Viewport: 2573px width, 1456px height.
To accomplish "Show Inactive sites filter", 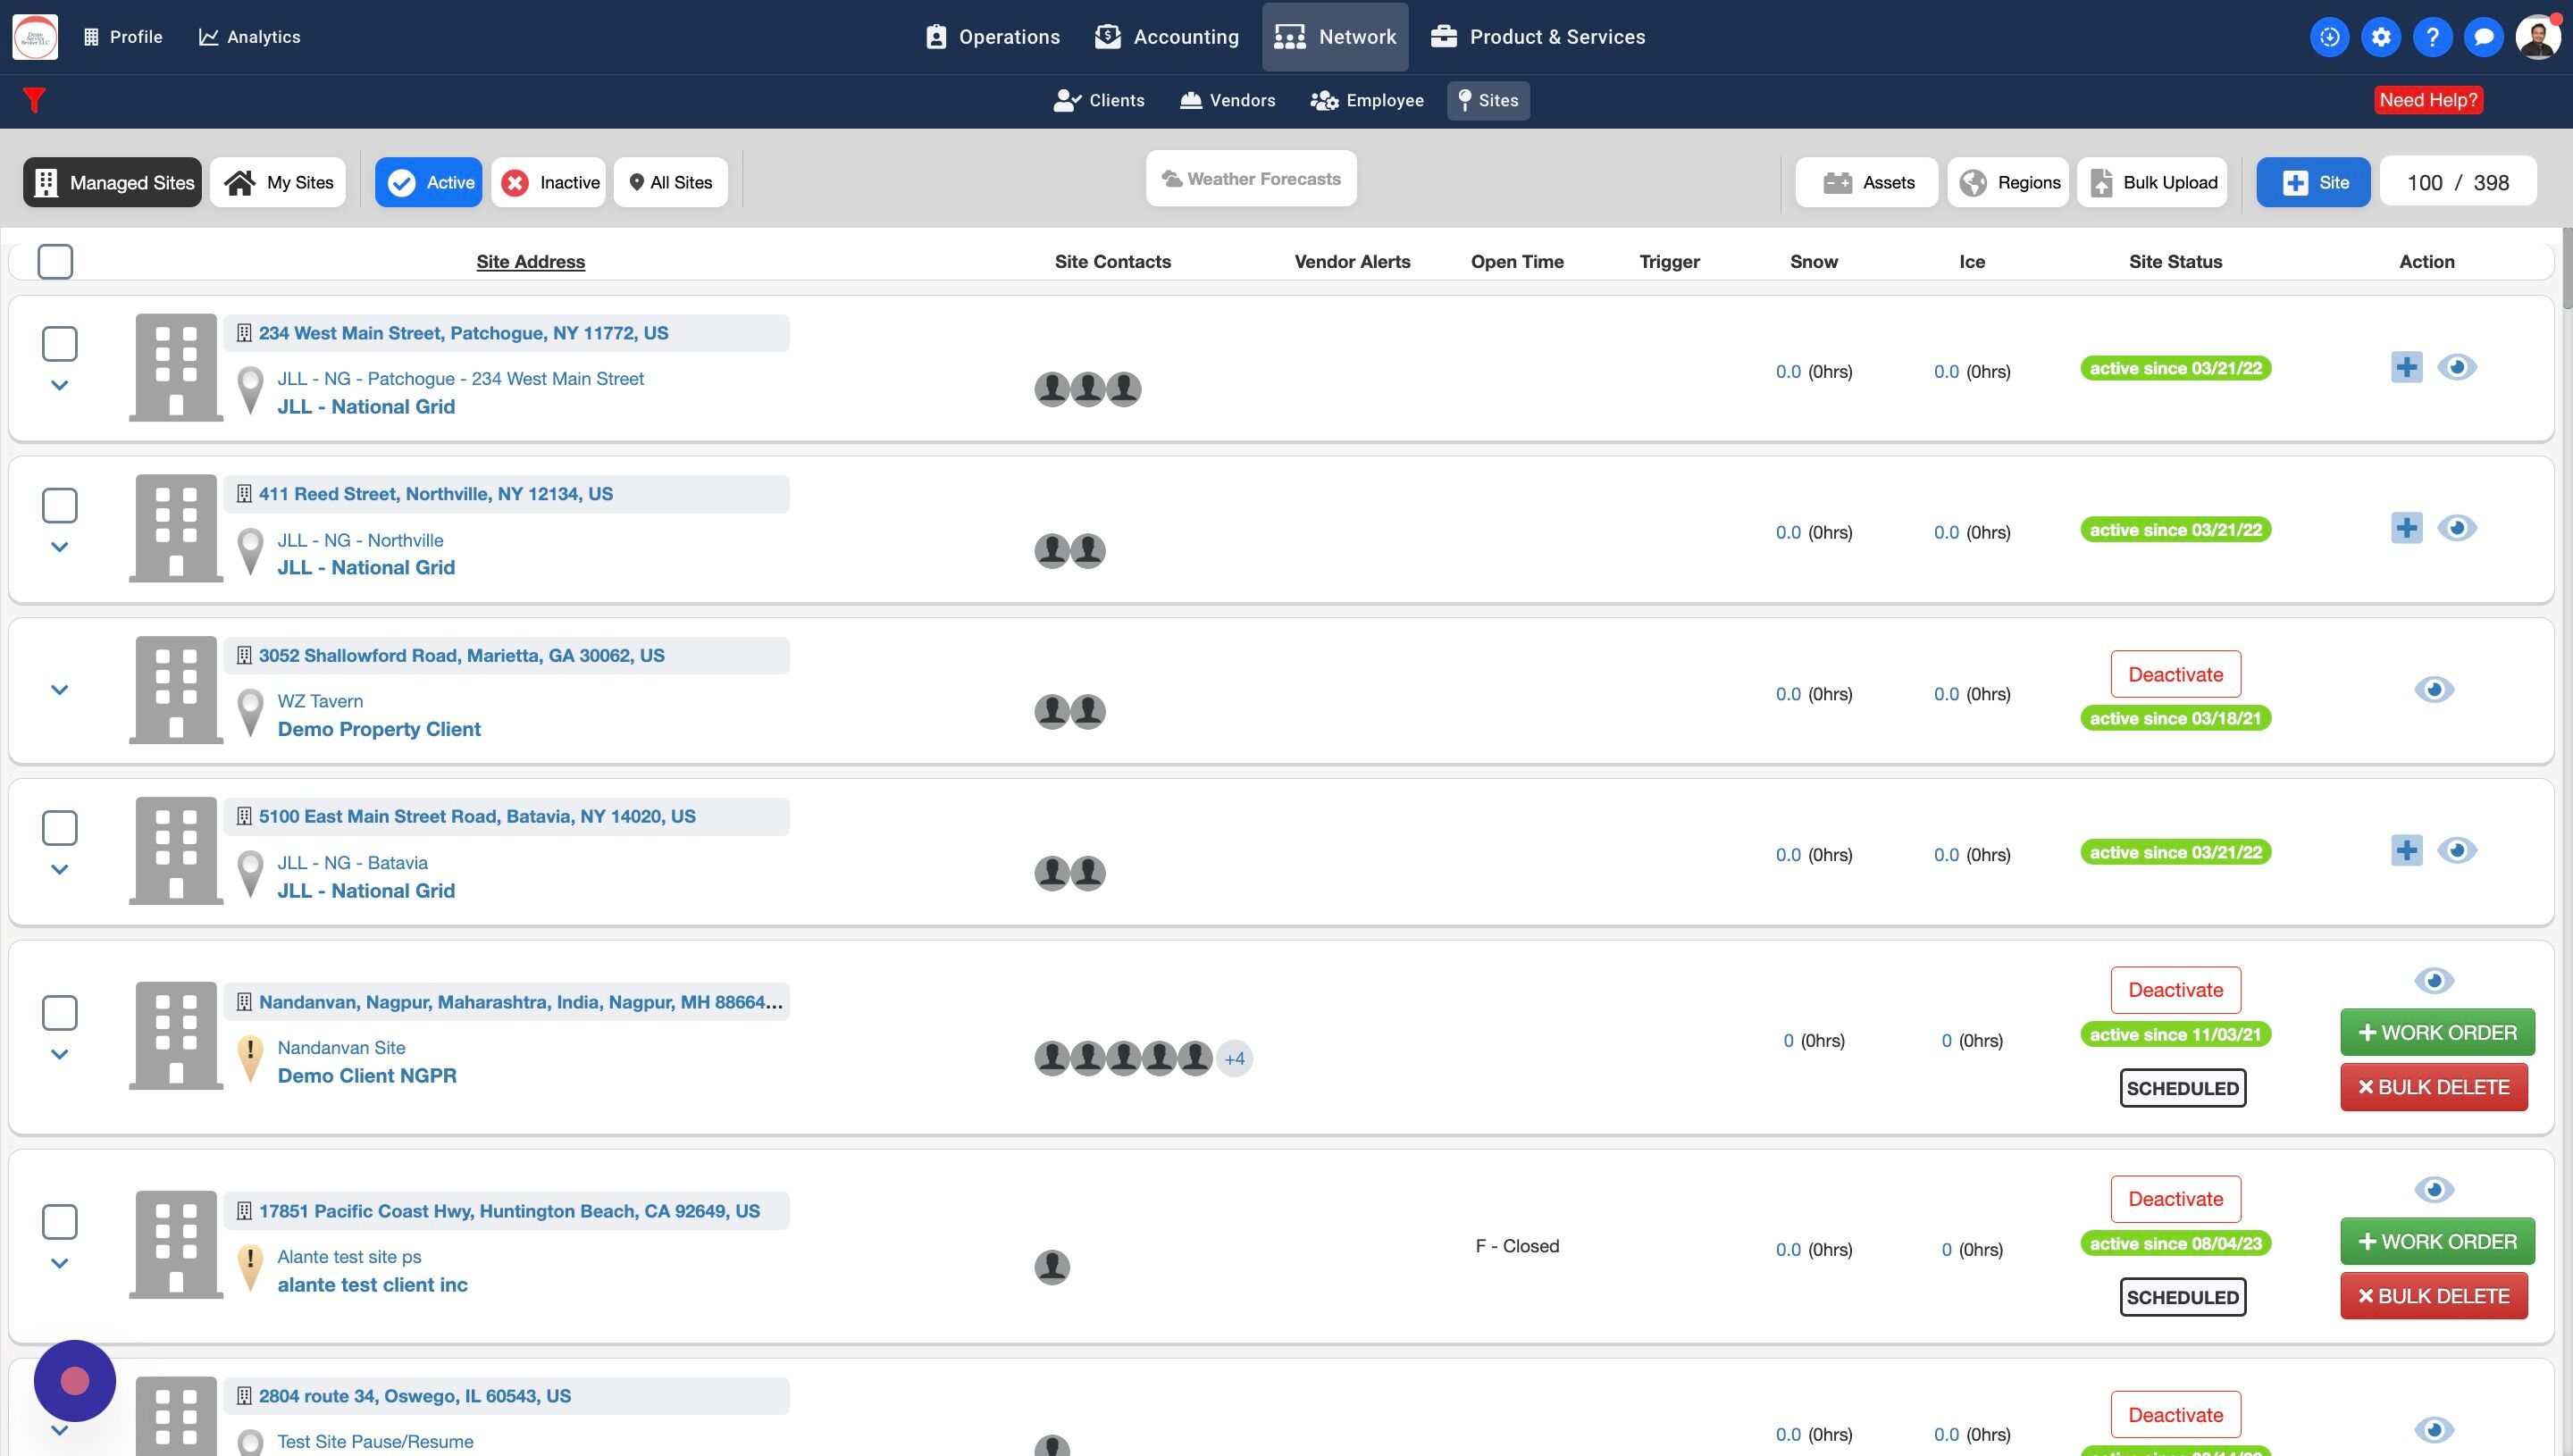I will click(x=548, y=182).
